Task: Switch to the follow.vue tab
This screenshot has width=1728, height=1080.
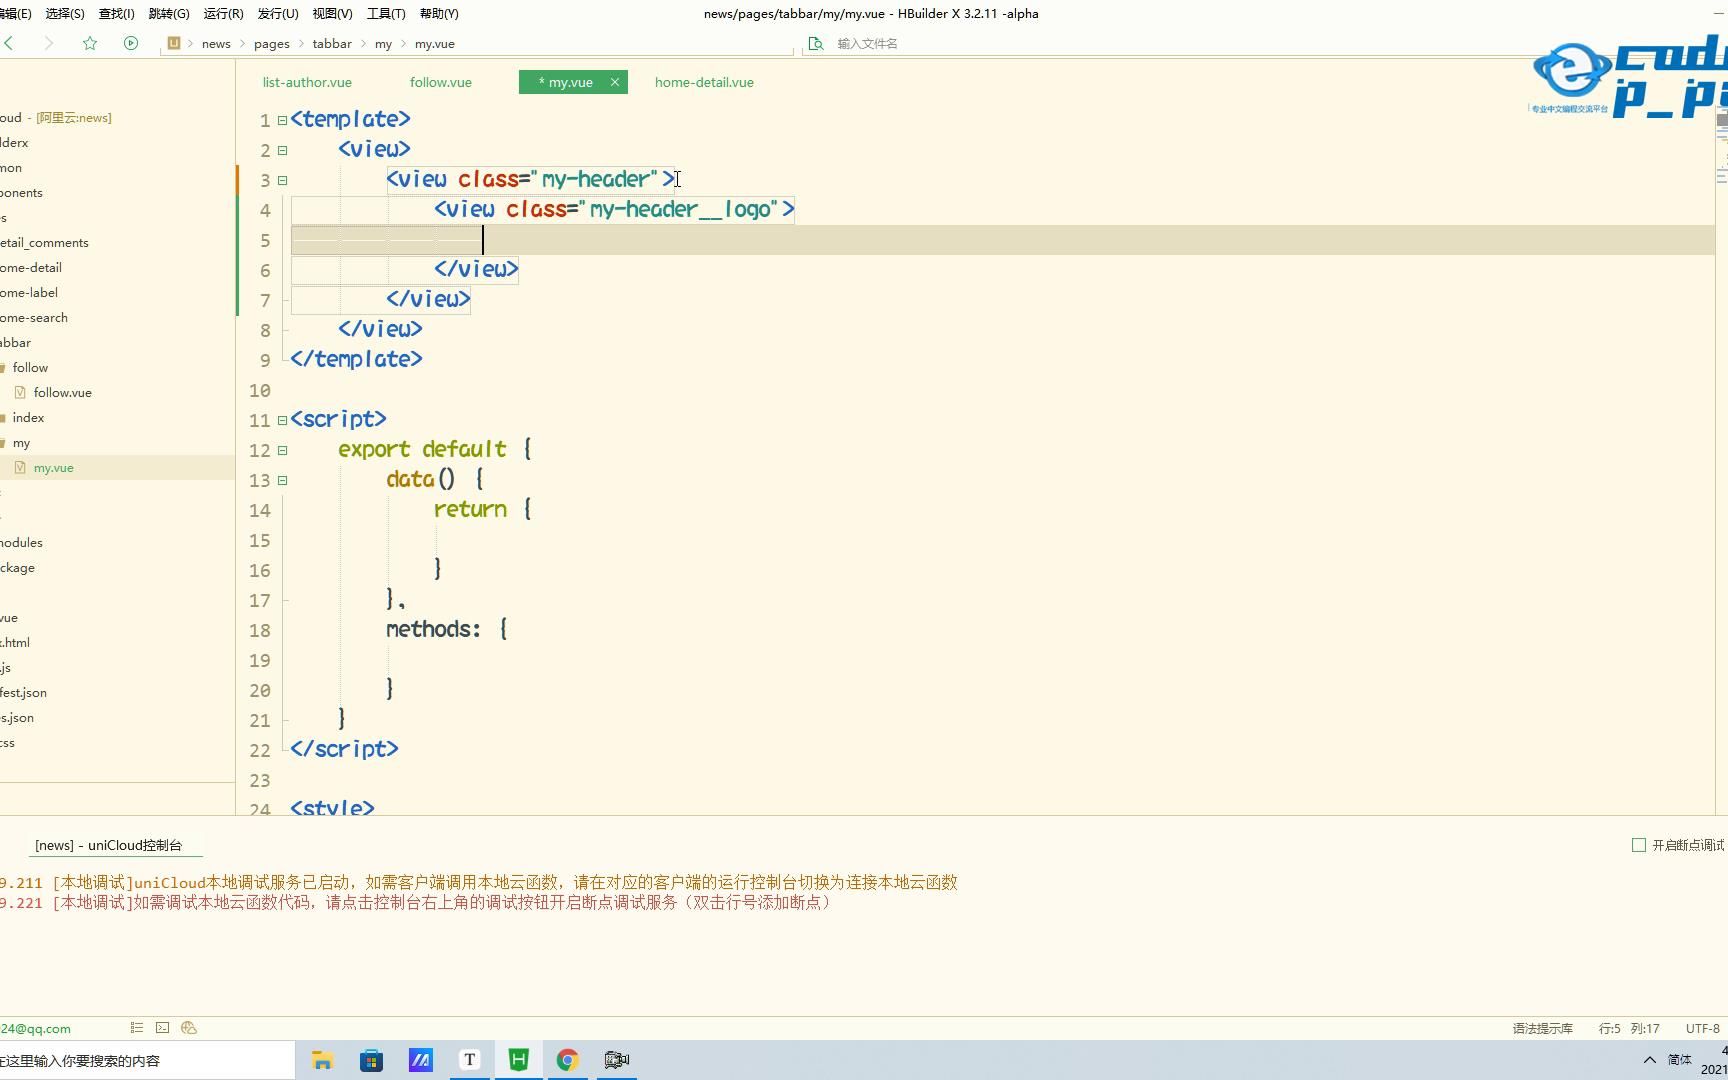Action: coord(441,82)
